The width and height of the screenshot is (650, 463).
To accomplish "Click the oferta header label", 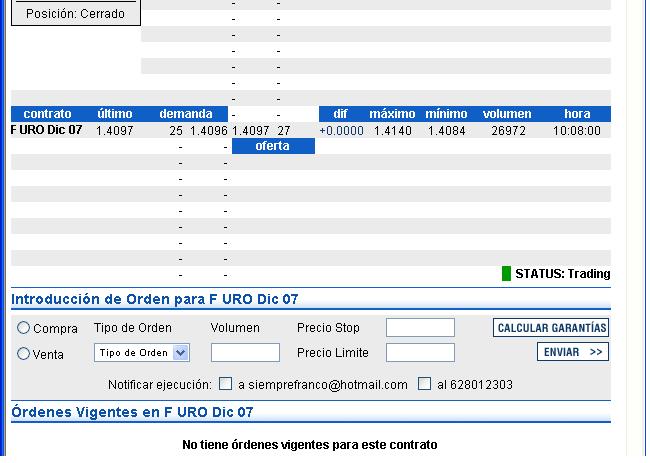I will click(273, 146).
